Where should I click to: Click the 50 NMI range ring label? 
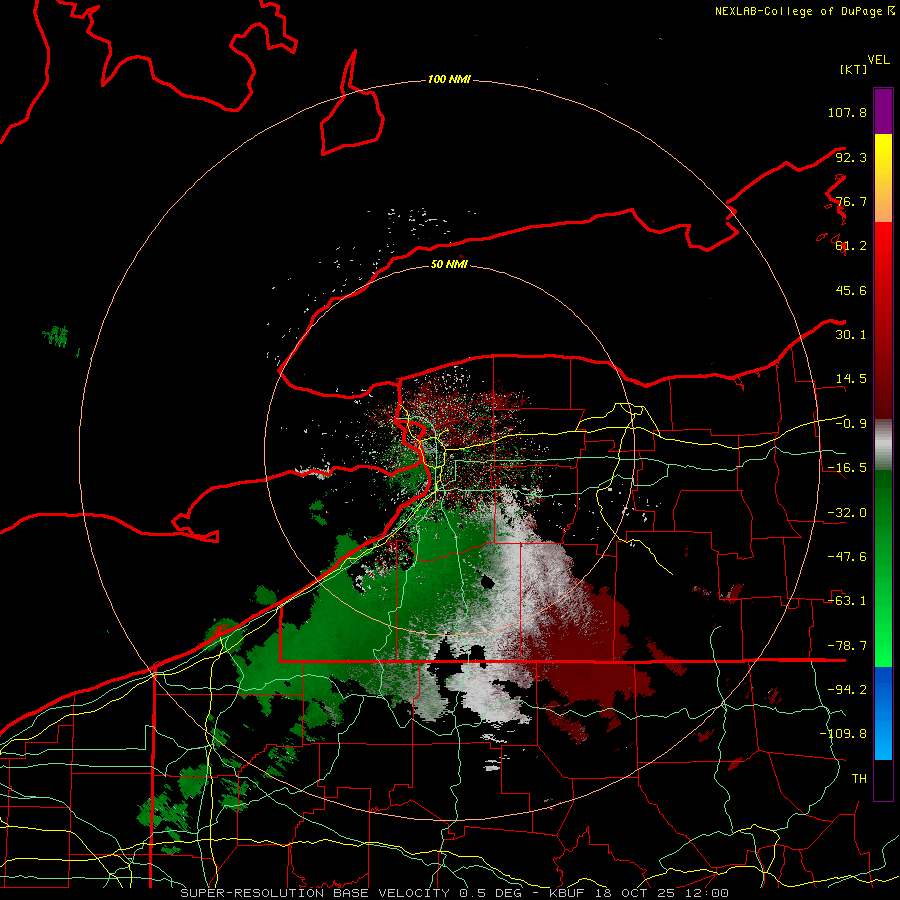tap(449, 265)
